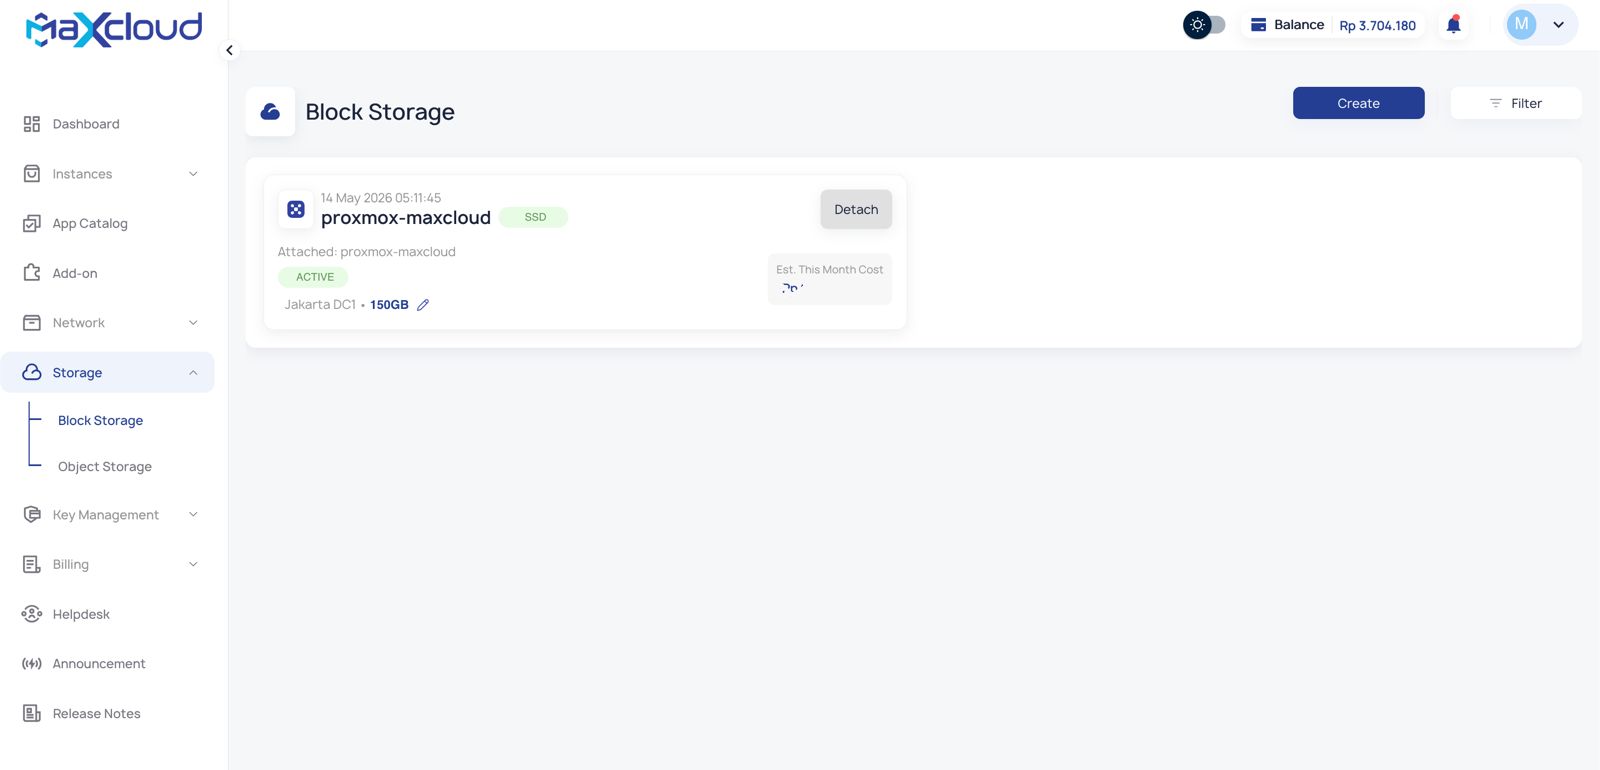Viewport: 1600px width, 770px height.
Task: Click the Jakarta DC1 location text
Action: tap(320, 305)
